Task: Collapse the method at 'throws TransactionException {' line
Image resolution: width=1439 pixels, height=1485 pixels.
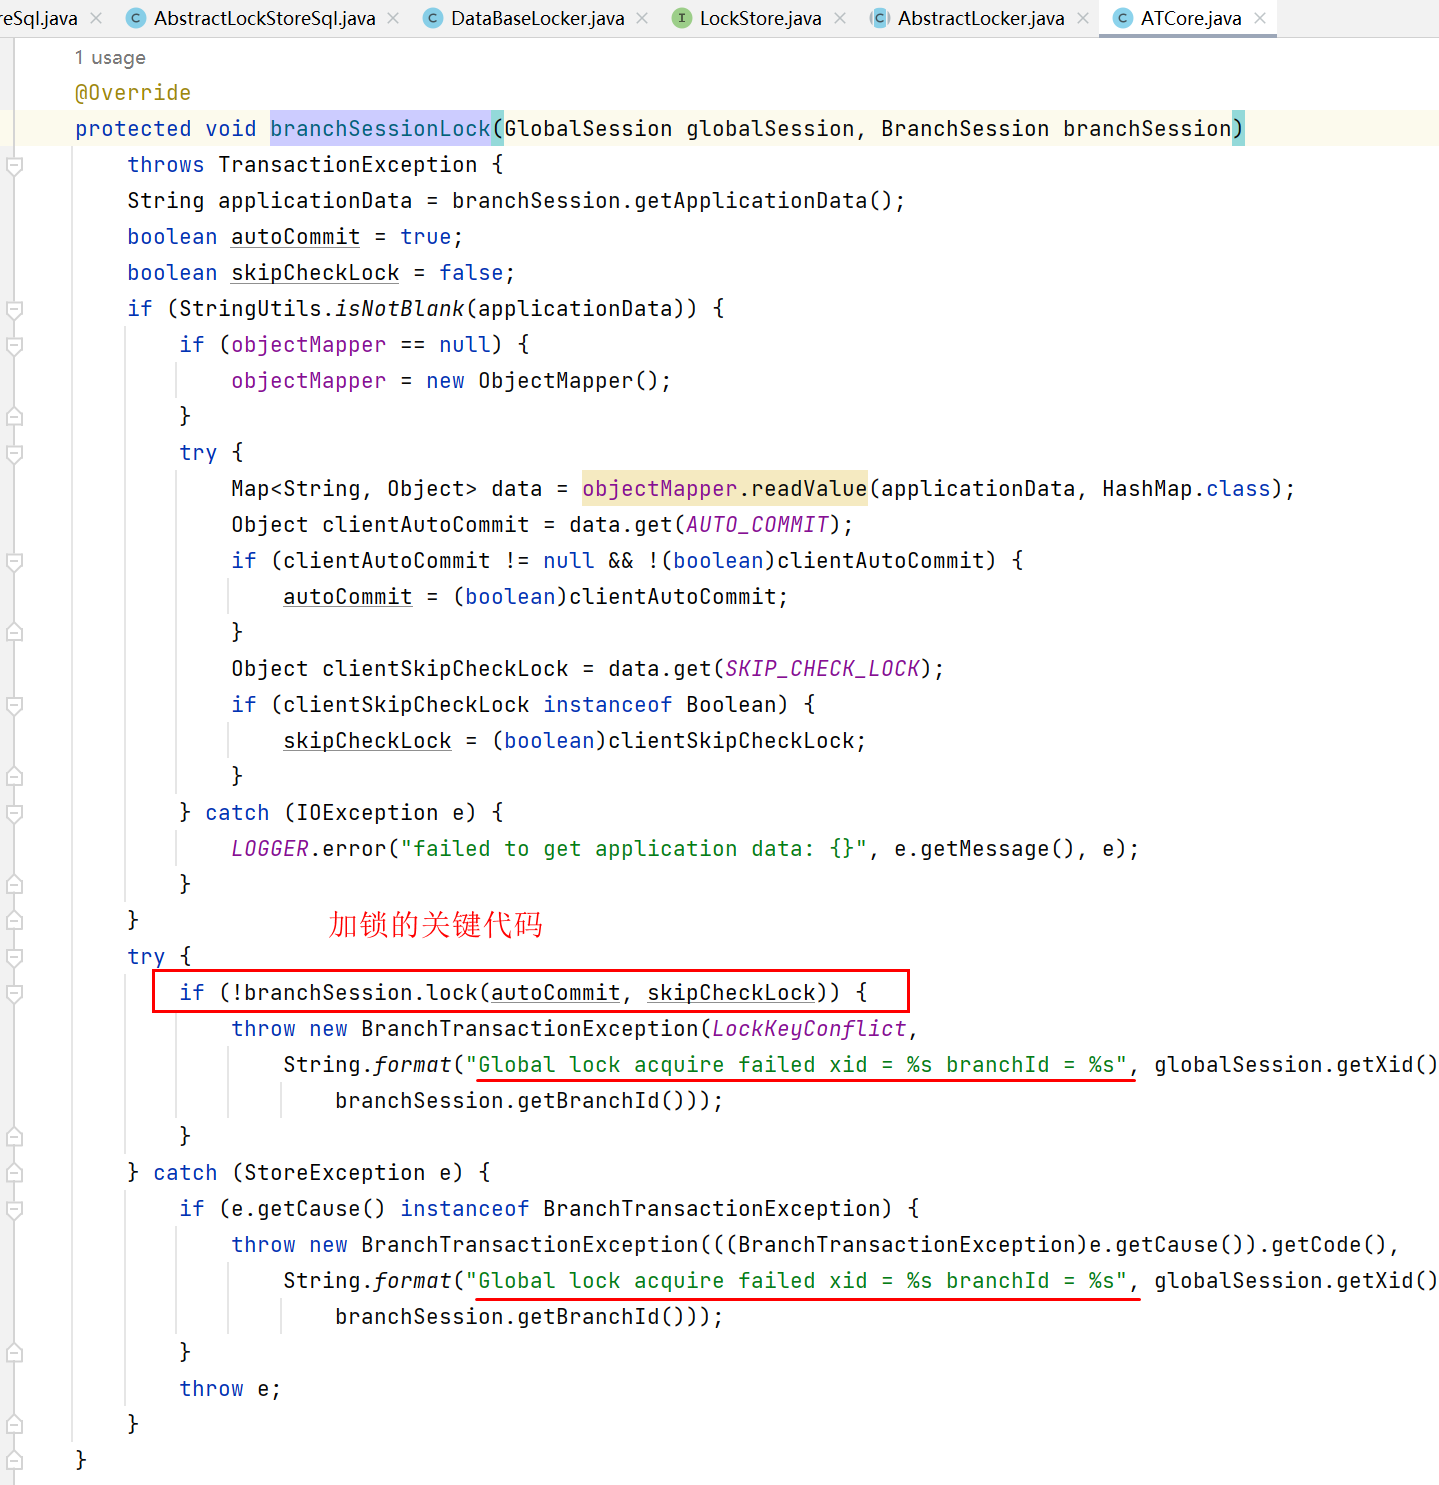Action: (15, 165)
